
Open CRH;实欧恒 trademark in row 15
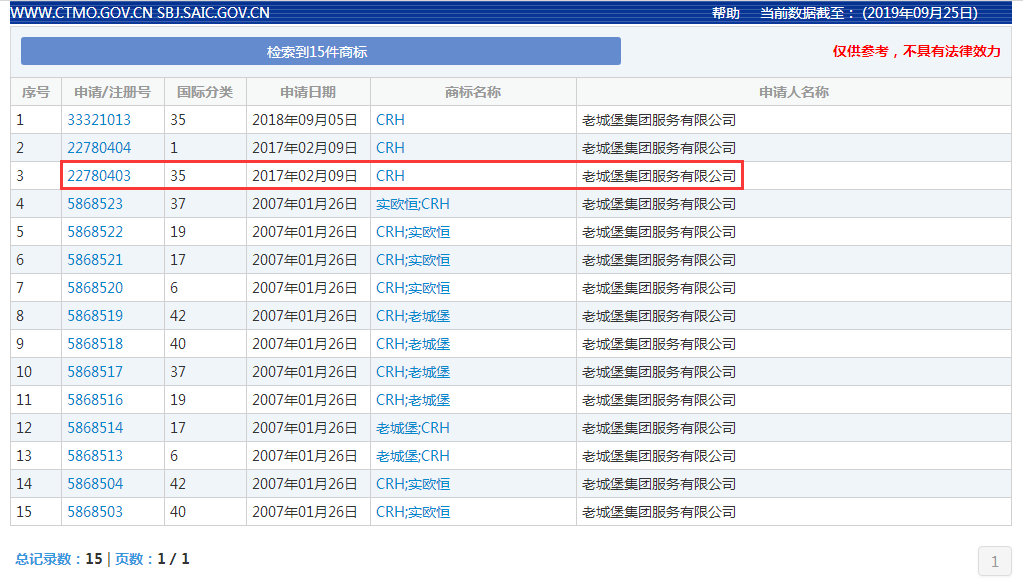click(413, 513)
